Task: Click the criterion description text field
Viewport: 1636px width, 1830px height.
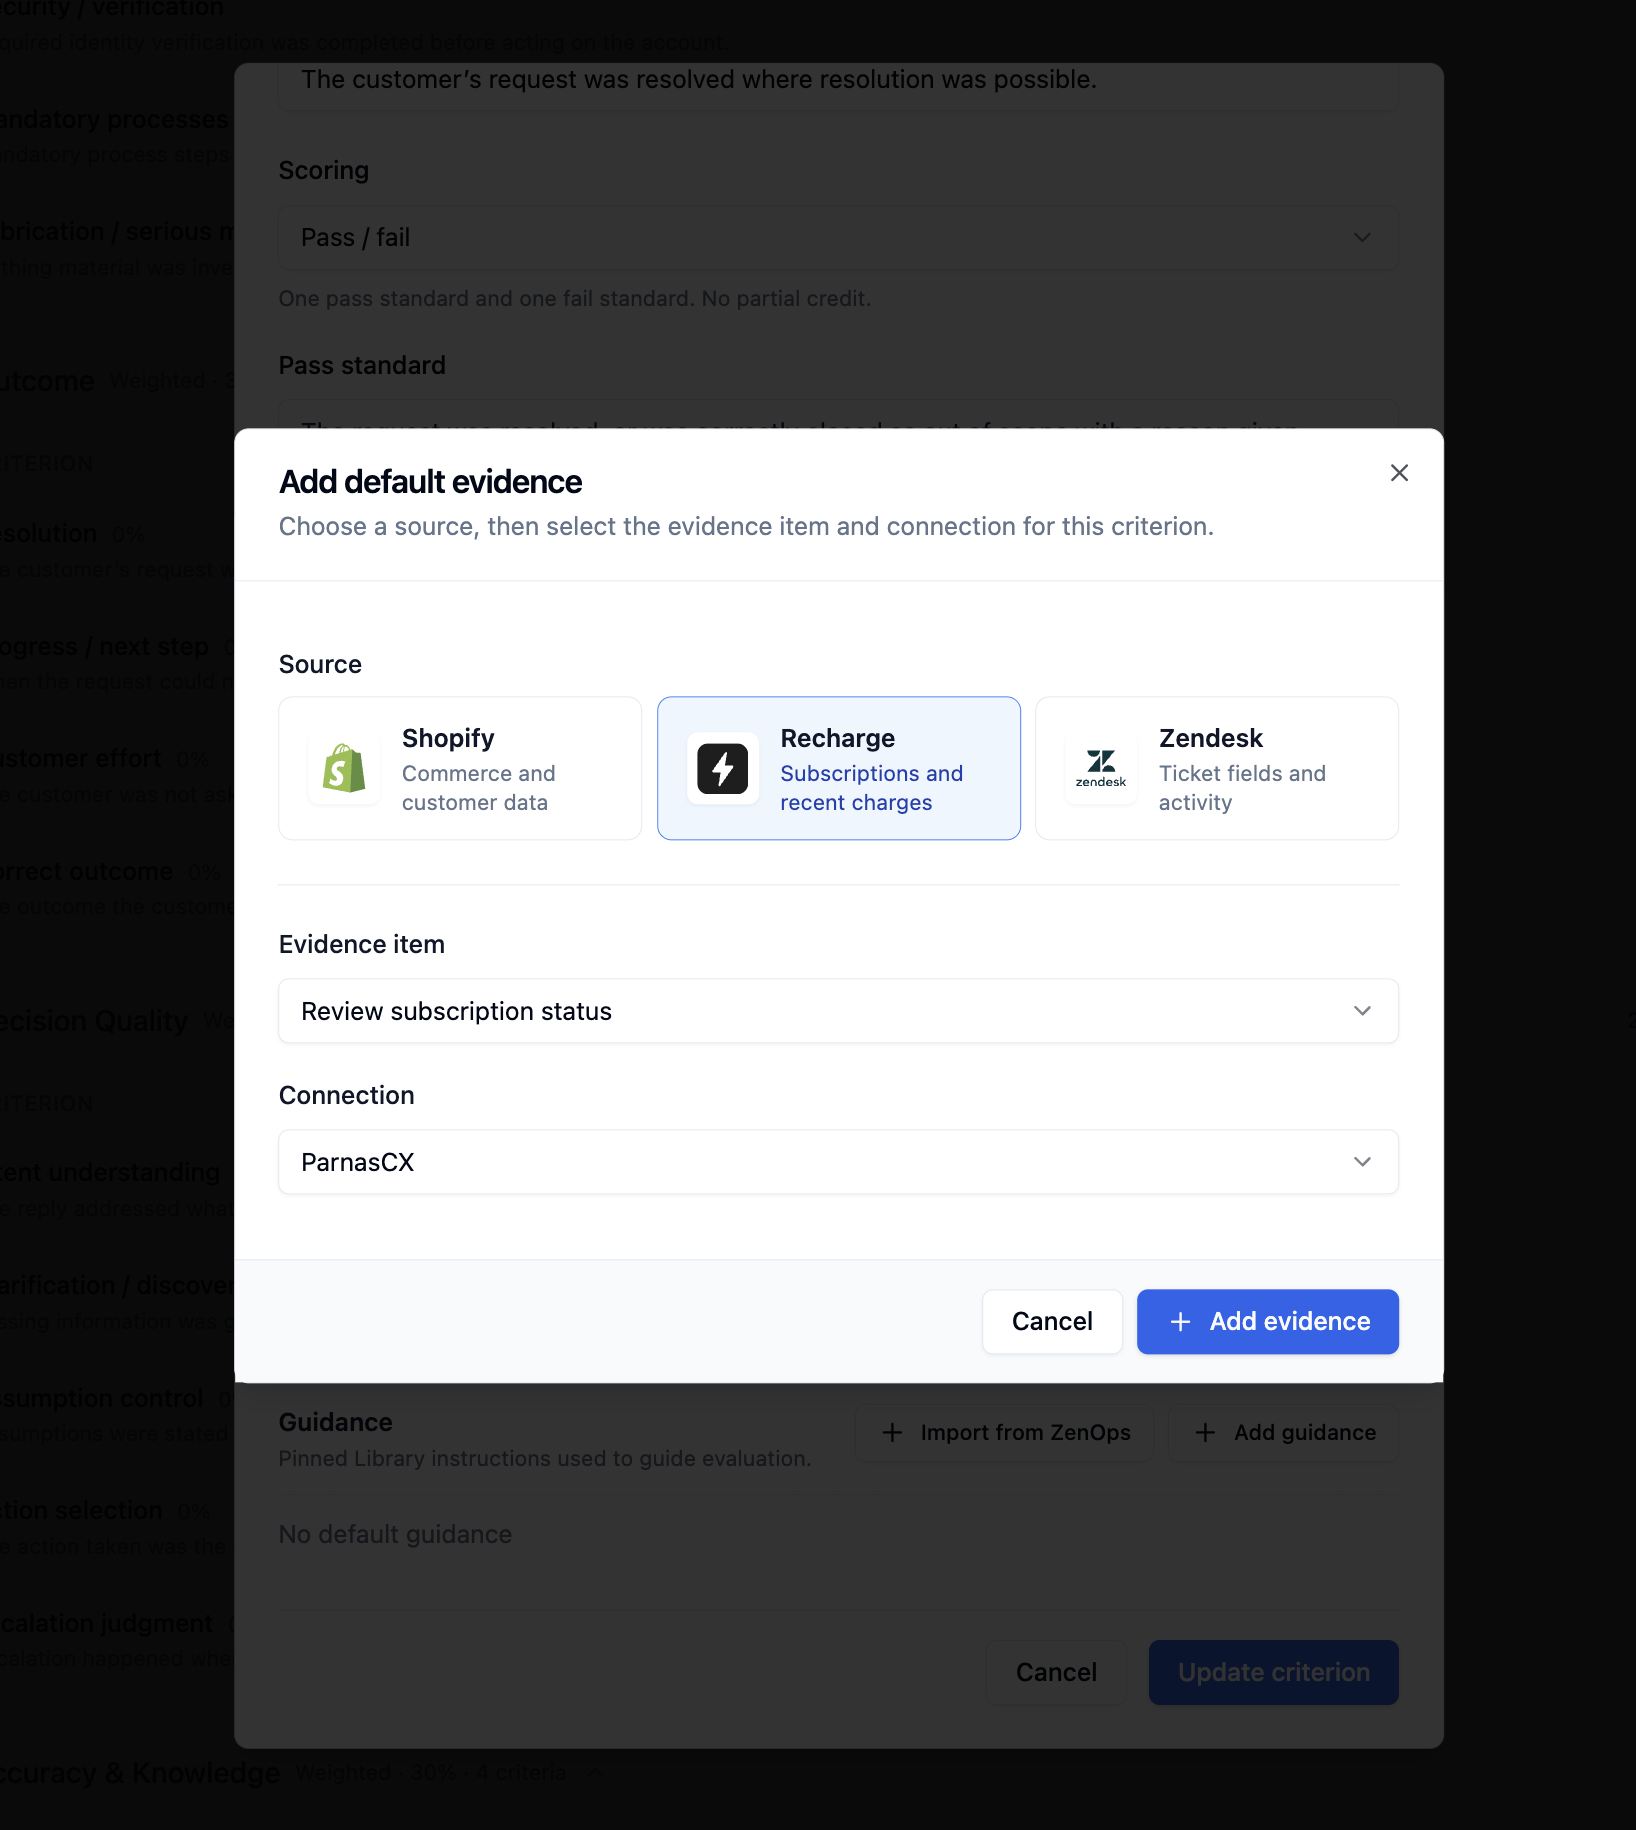Action: pyautogui.click(x=838, y=84)
